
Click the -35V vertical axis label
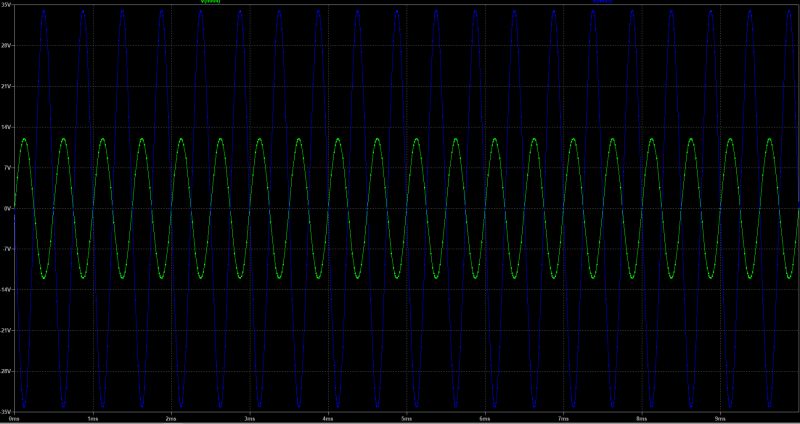pos(7,411)
